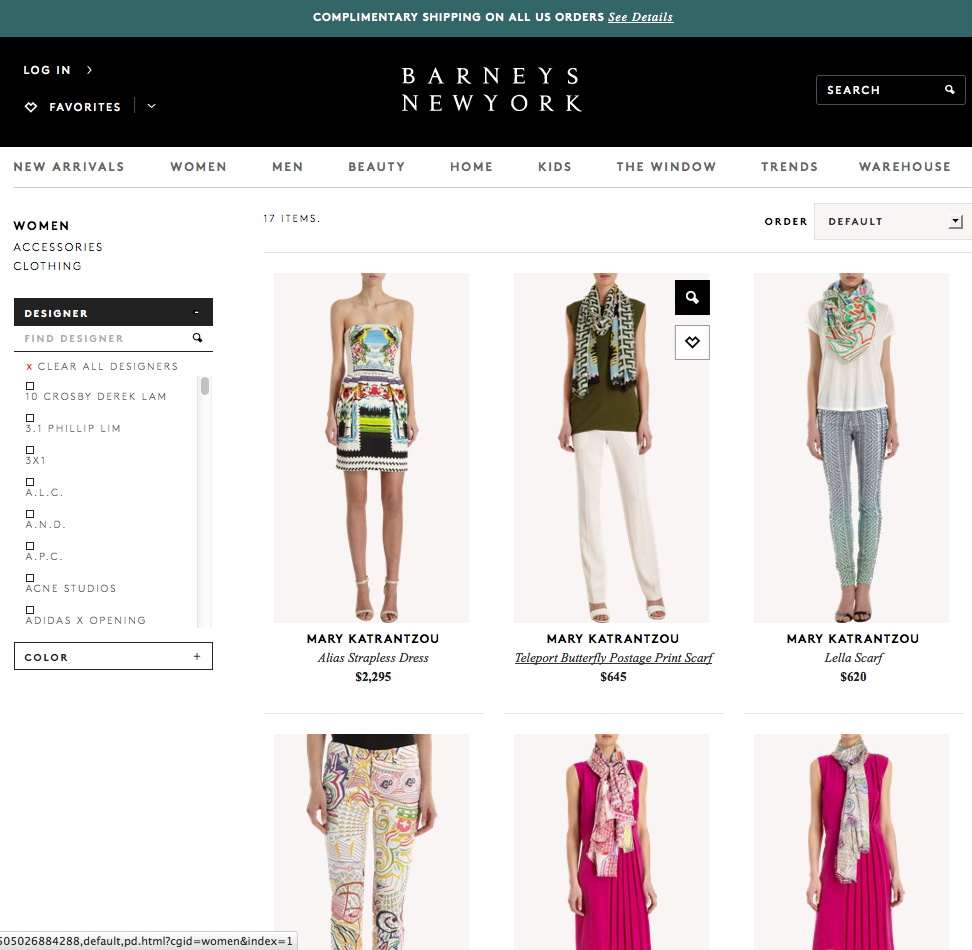Collapse the Designer filter panel
The height and width of the screenshot is (950, 972).
pyautogui.click(x=197, y=312)
